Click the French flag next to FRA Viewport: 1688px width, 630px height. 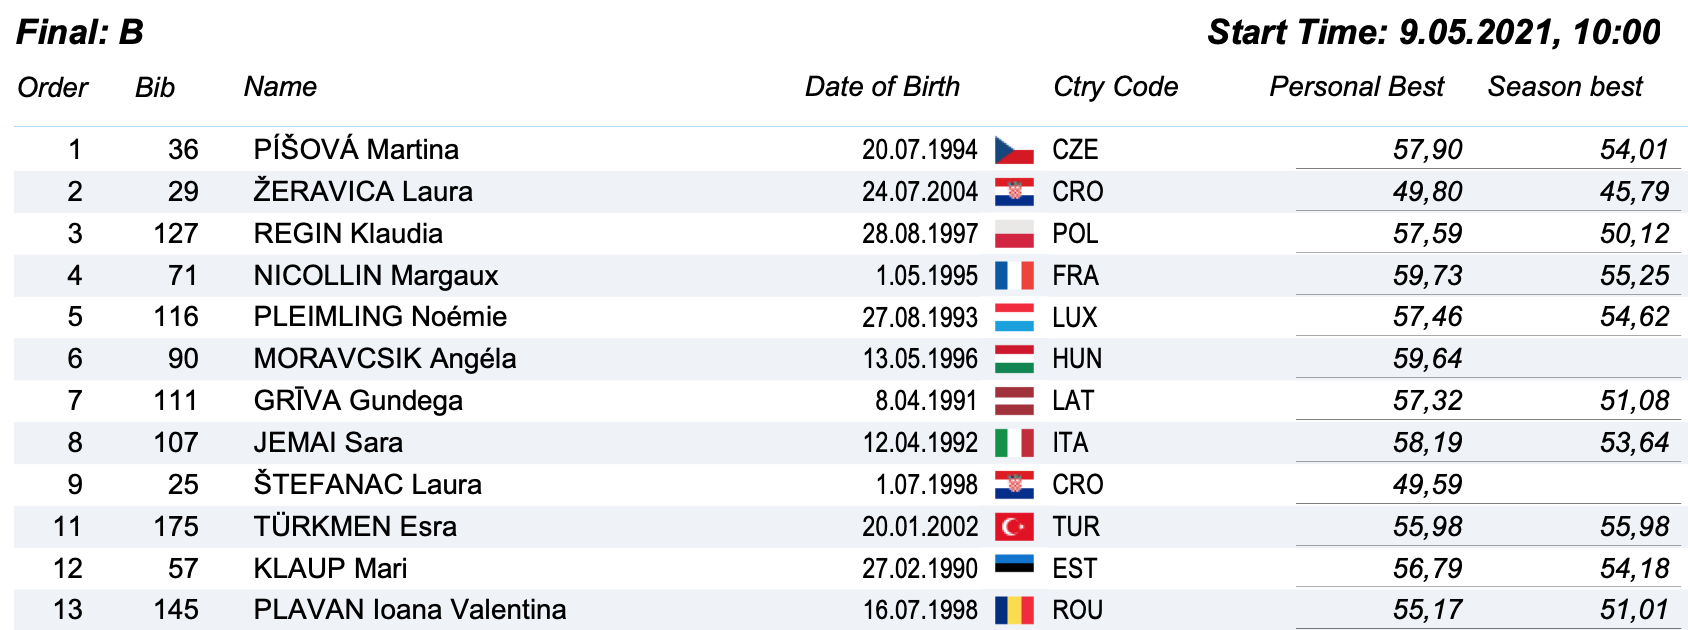pos(1014,275)
